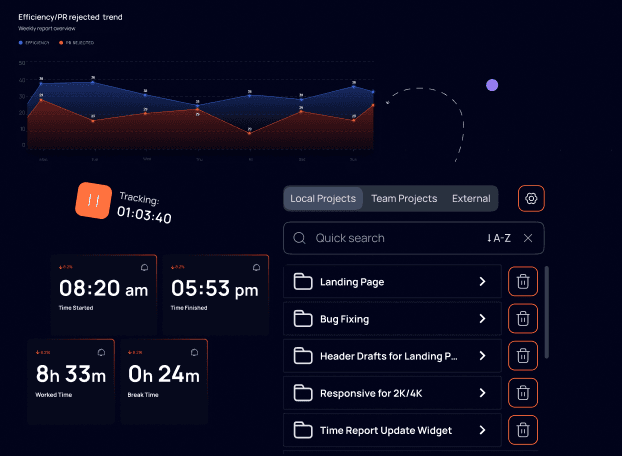Delete the Bug Fixing project
622x456 pixels.
523,319
